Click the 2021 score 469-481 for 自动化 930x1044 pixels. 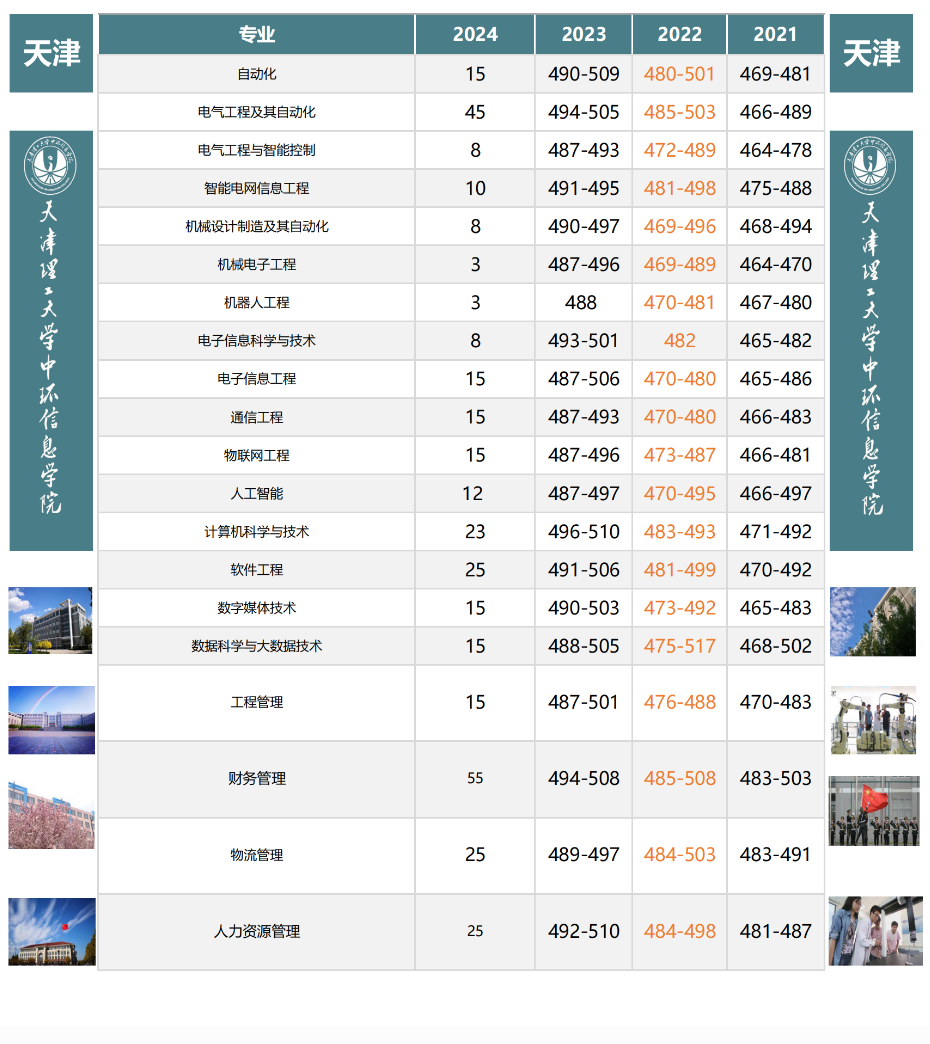click(x=776, y=74)
